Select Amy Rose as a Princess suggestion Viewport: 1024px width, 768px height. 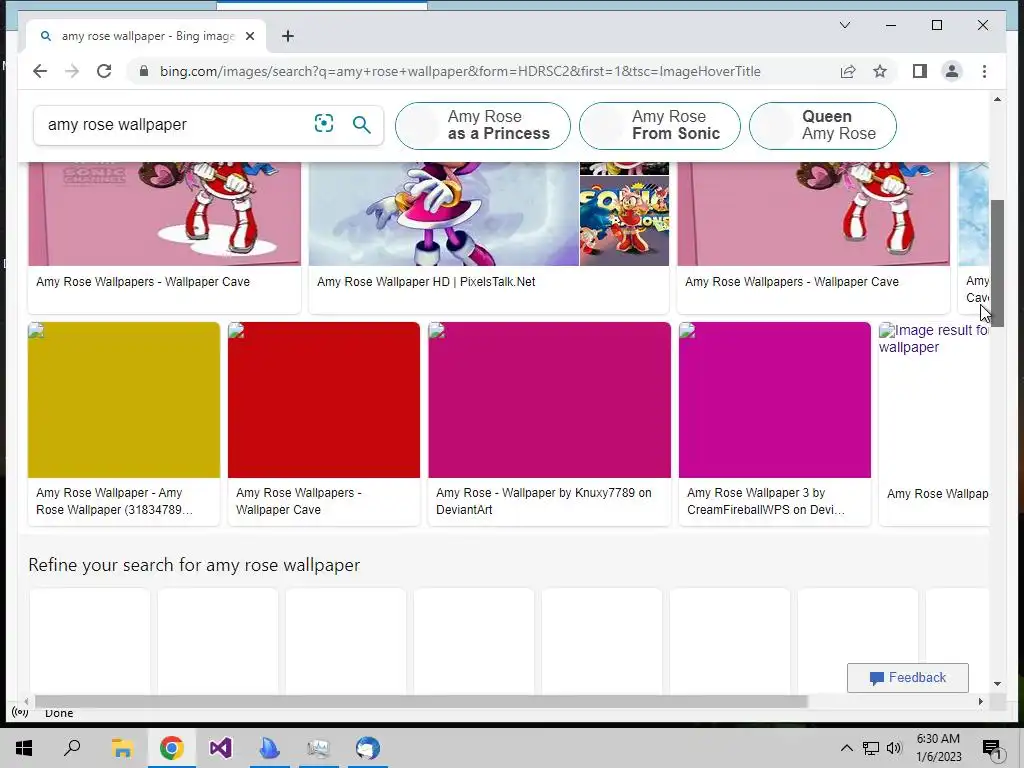(x=483, y=125)
